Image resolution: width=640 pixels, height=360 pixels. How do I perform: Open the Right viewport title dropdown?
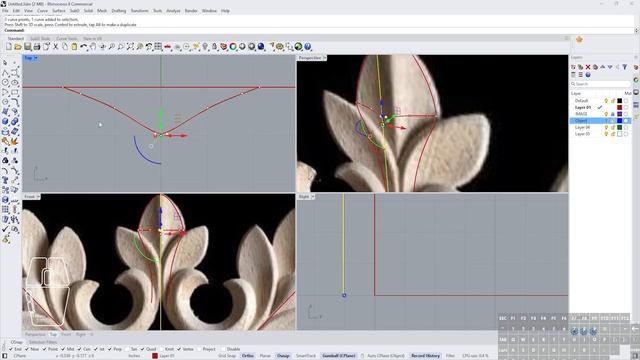click(313, 197)
